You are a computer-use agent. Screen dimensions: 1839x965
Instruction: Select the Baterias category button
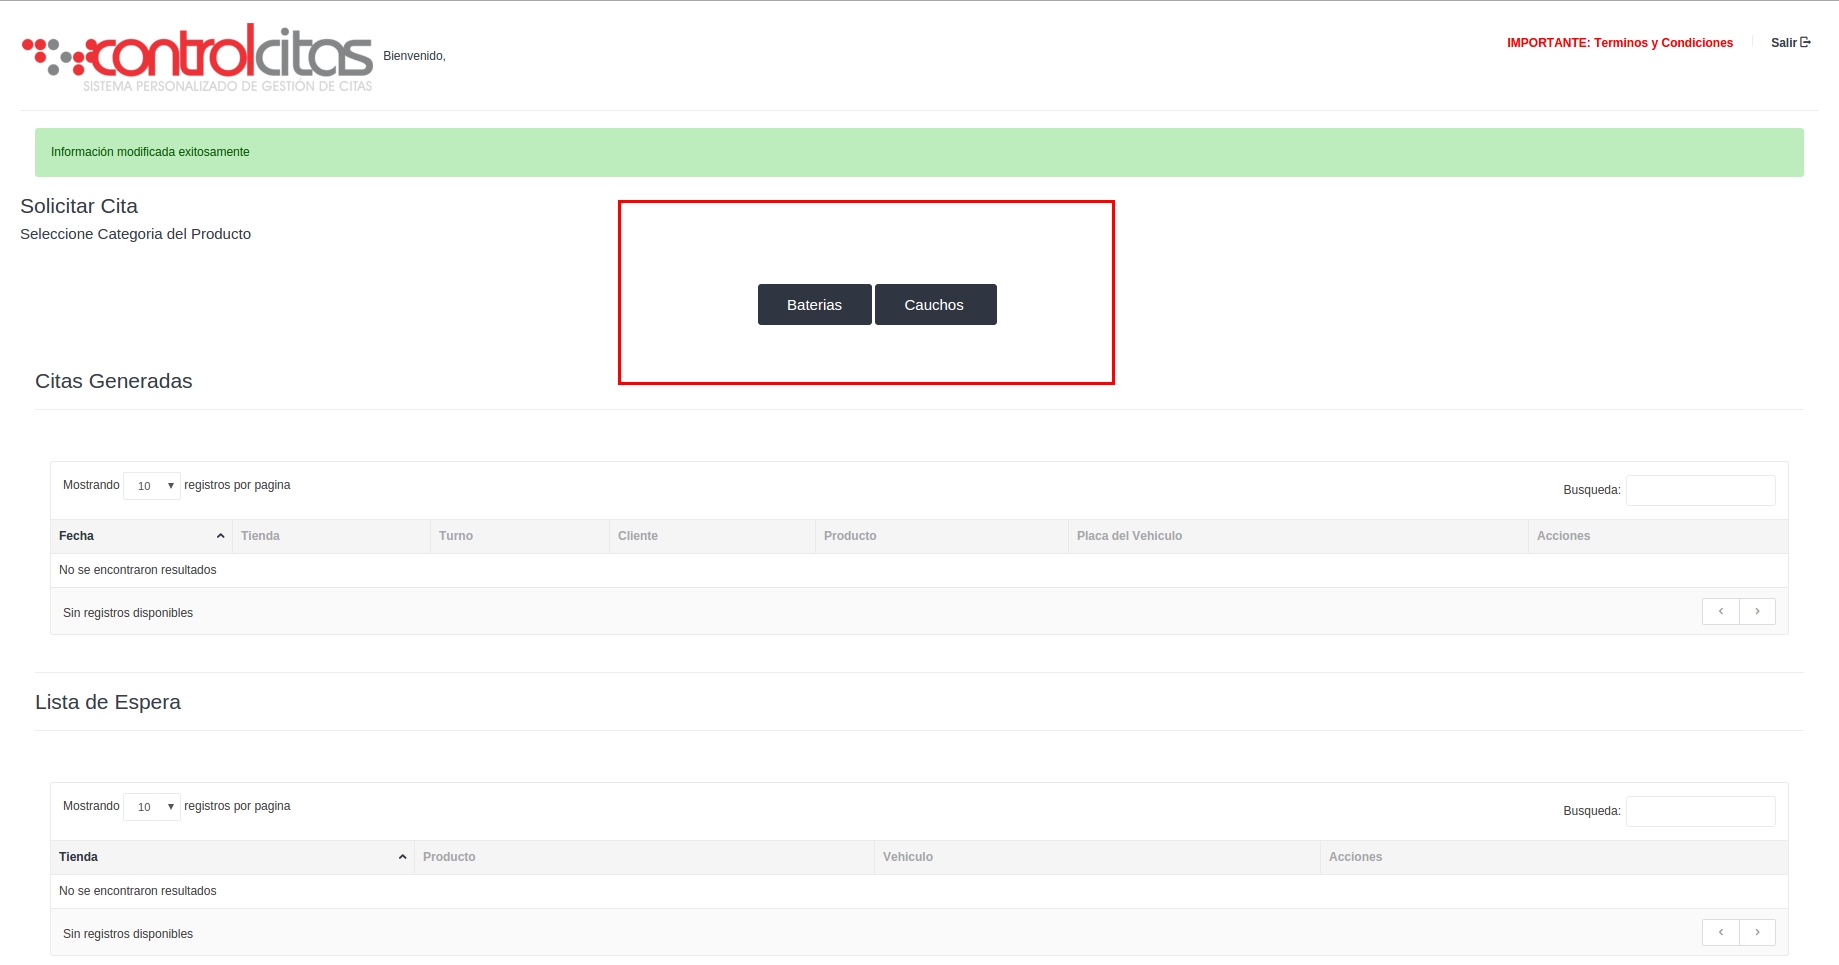pyautogui.click(x=814, y=305)
